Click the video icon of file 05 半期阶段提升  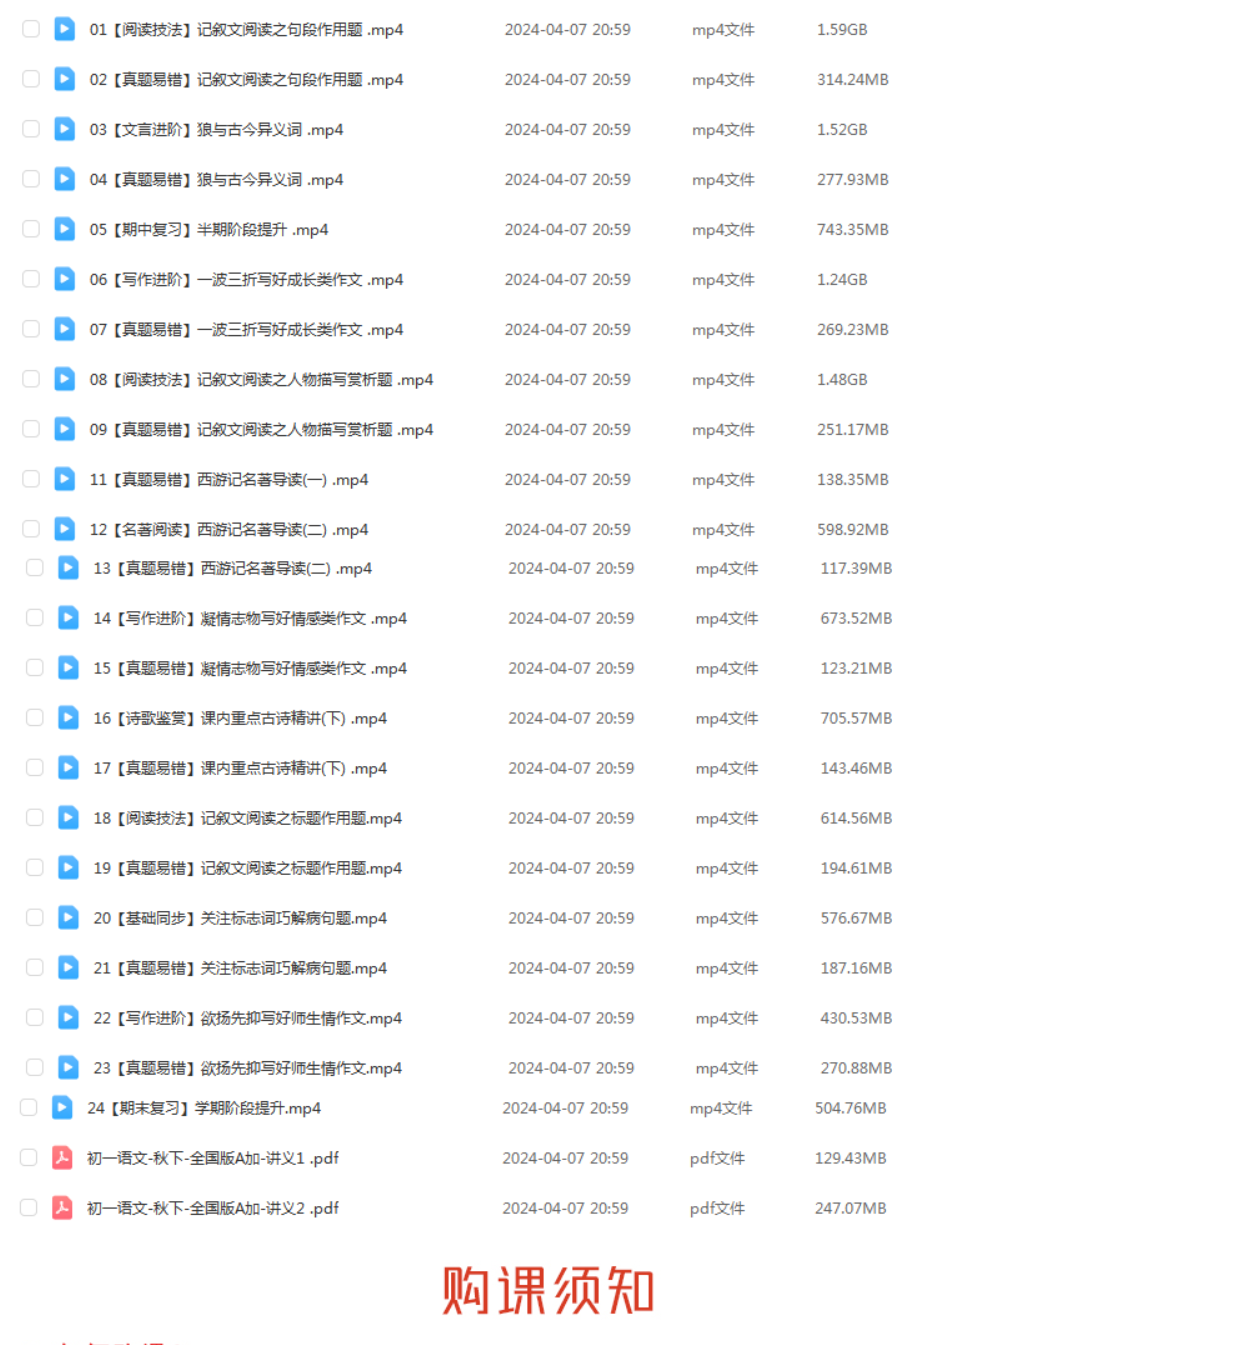pyautogui.click(x=64, y=229)
